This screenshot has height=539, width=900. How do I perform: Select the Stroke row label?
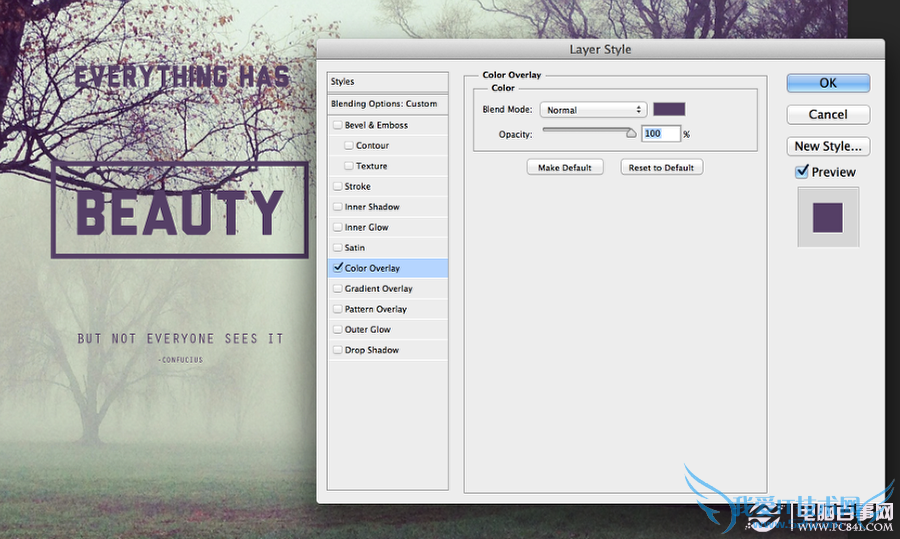pyautogui.click(x=357, y=187)
